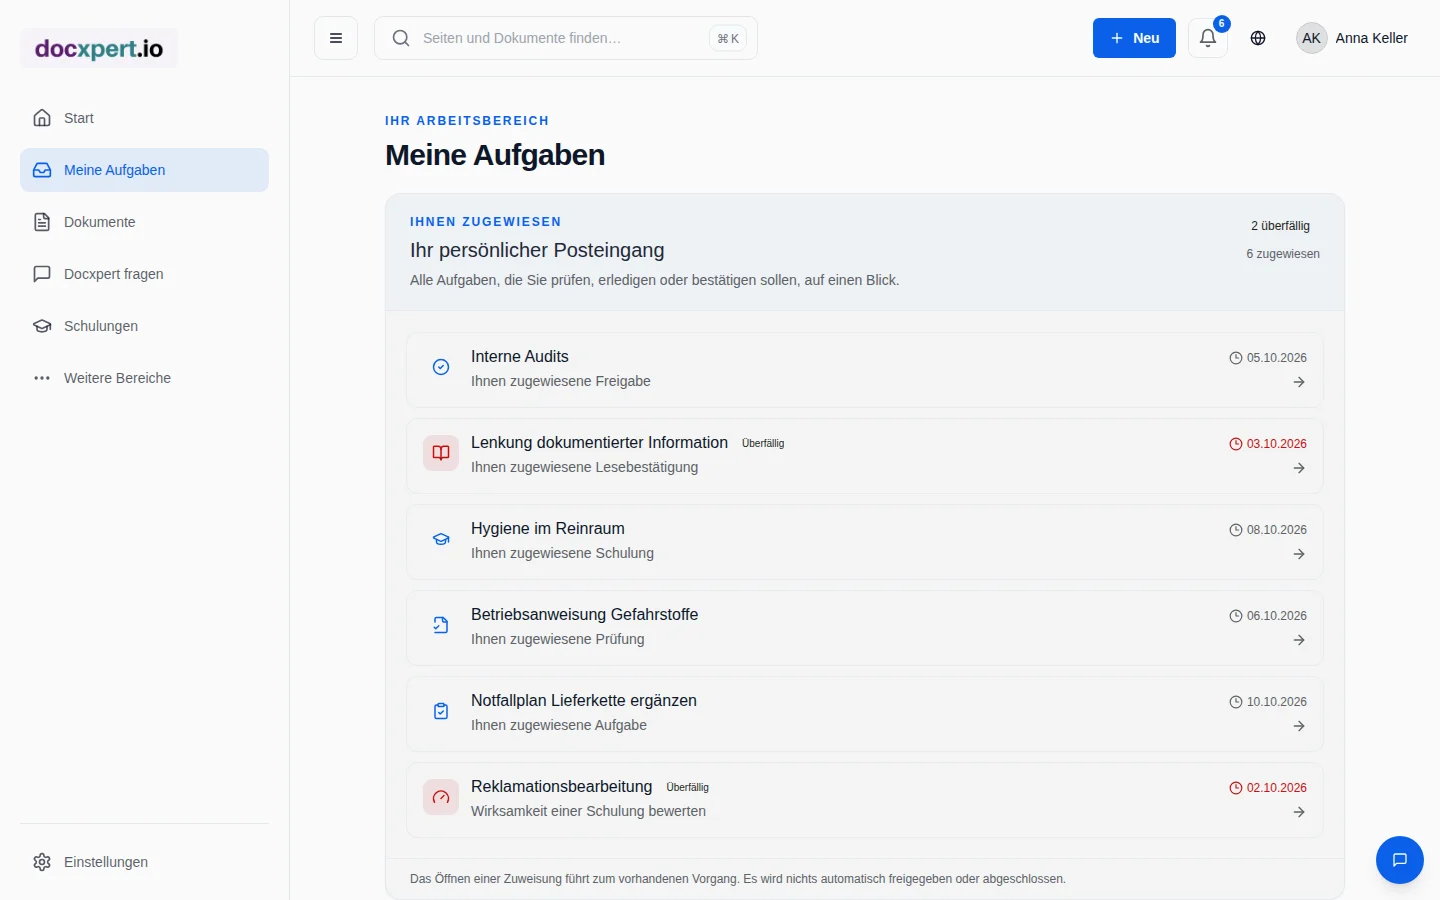Open Reklamationsbearbeitung via its arrow

click(1299, 812)
